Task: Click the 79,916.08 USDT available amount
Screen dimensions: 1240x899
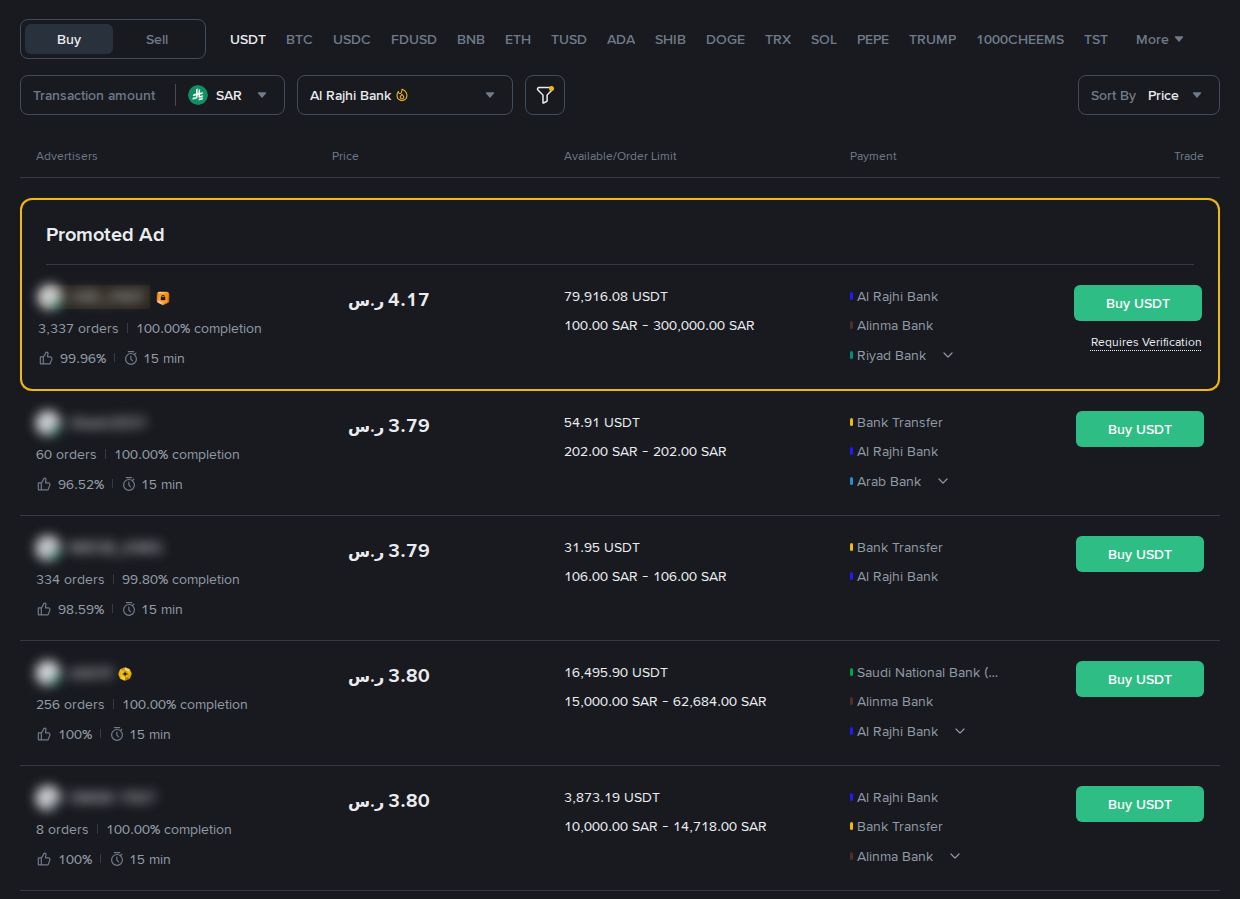Action: click(x=616, y=296)
